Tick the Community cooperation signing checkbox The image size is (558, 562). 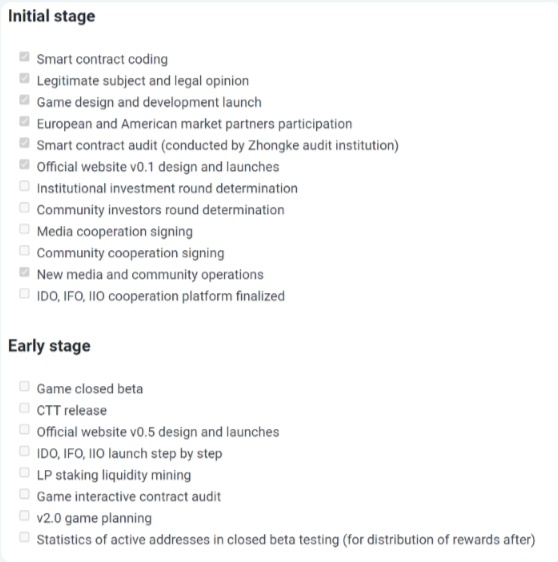[24, 250]
